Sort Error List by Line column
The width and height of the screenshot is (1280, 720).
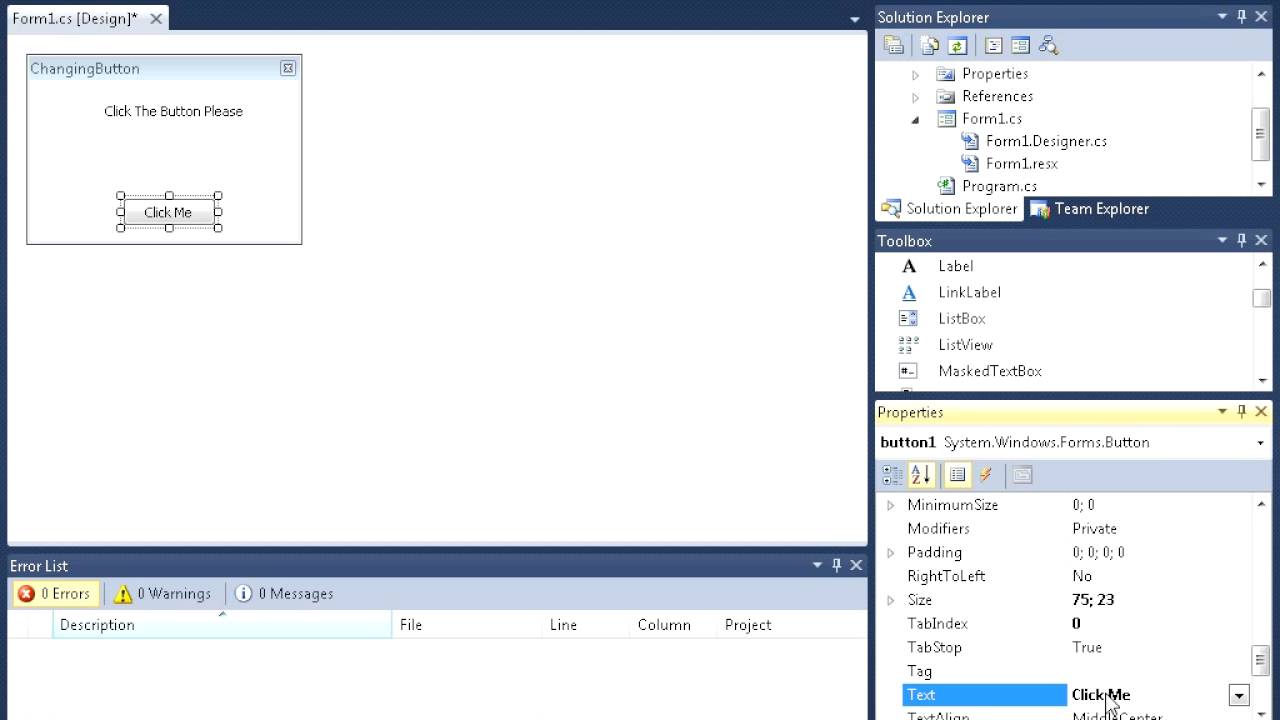(586, 625)
